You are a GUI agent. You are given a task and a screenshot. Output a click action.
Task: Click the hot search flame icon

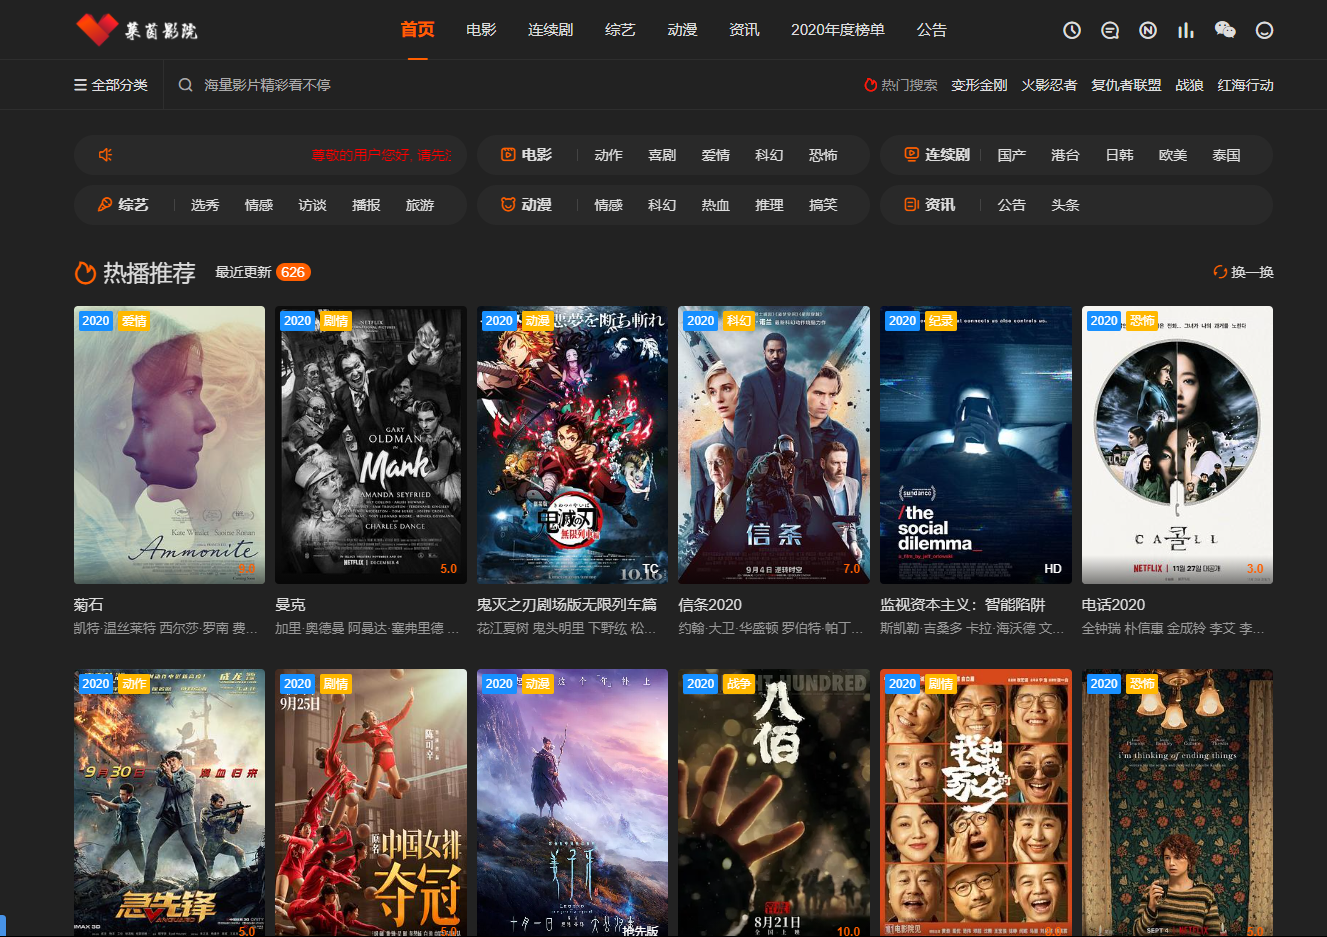[871, 85]
